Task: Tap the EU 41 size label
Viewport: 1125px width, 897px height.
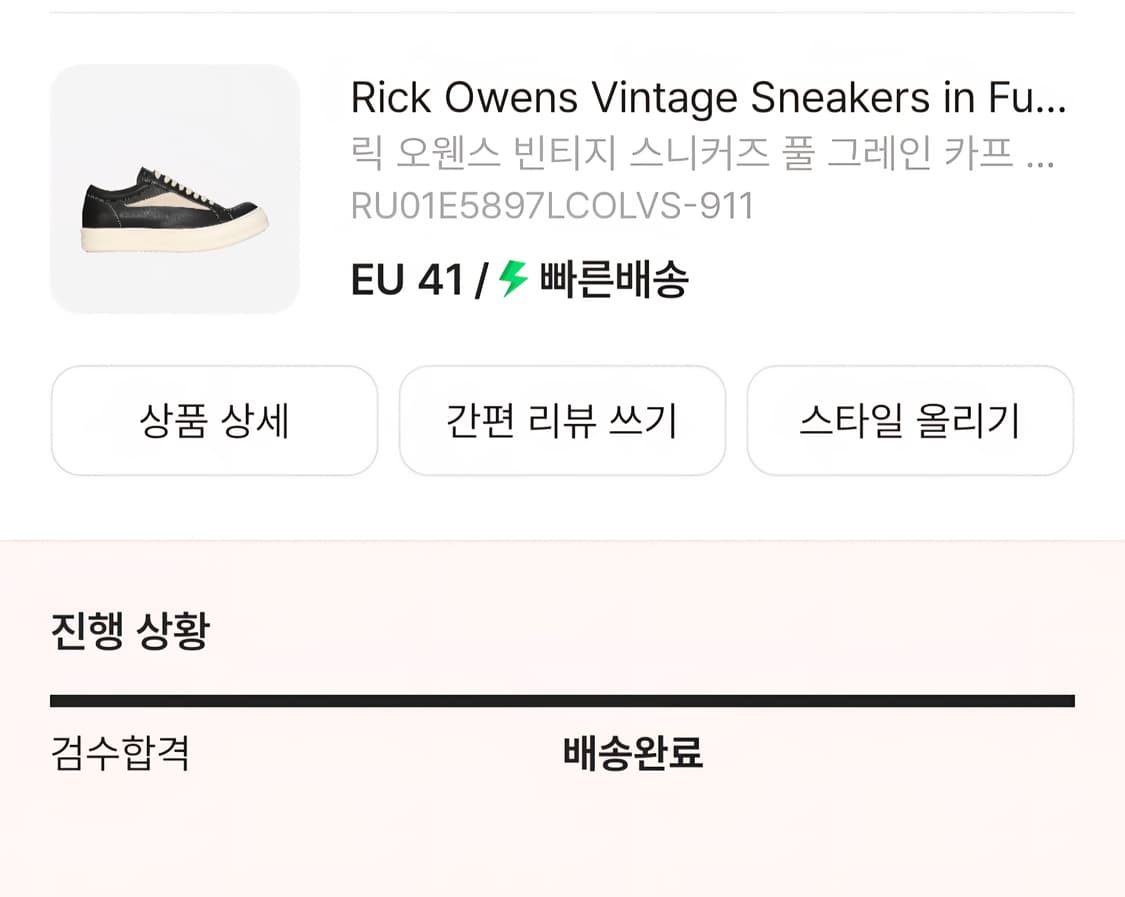Action: [x=407, y=281]
